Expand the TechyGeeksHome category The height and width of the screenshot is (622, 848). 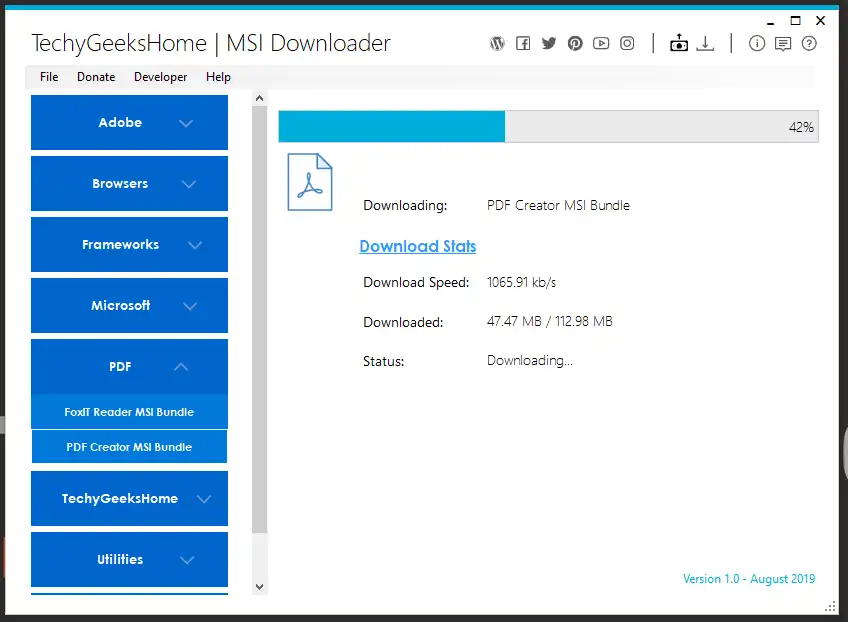129,499
